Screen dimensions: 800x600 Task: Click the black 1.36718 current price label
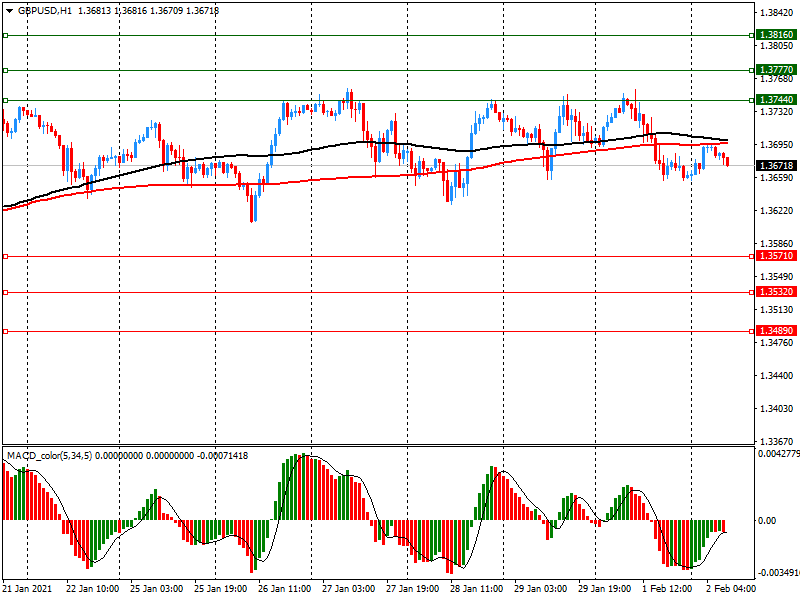coord(776,166)
